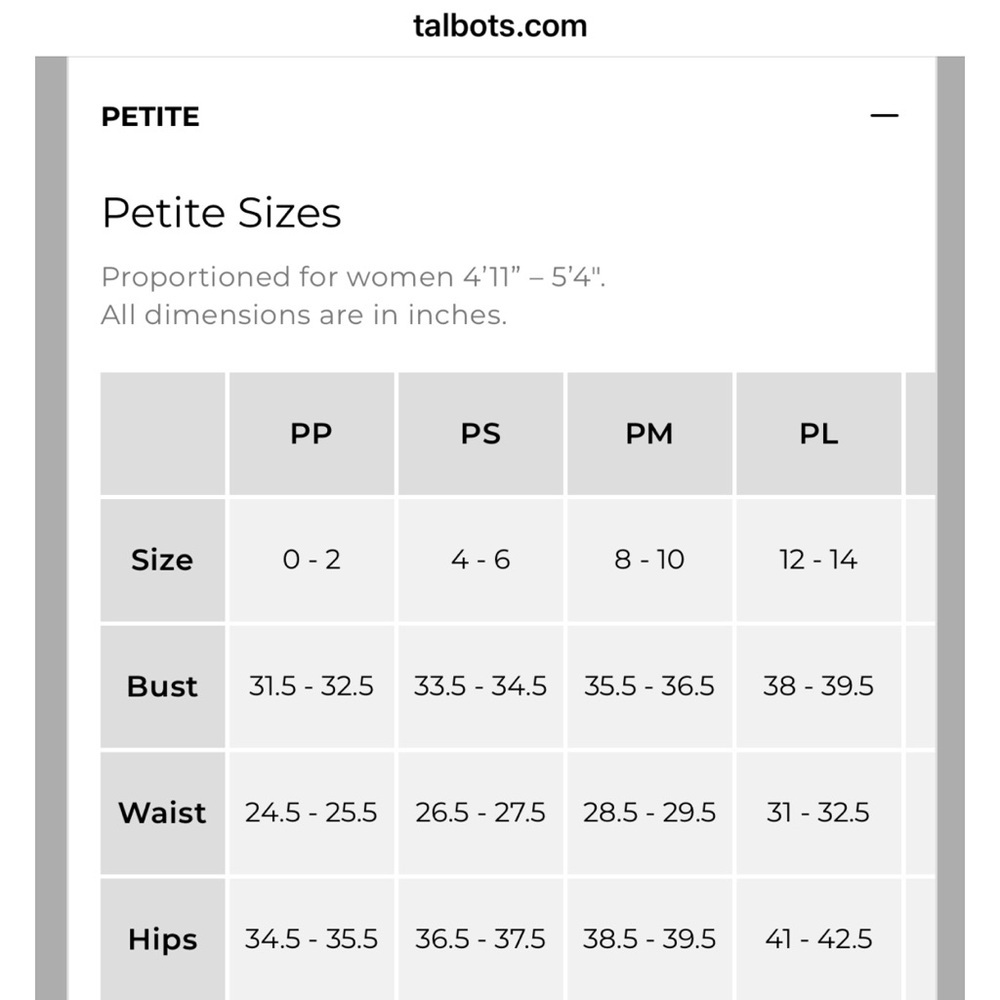Select the PL size column header
This screenshot has width=1000, height=1000.
[x=818, y=434]
